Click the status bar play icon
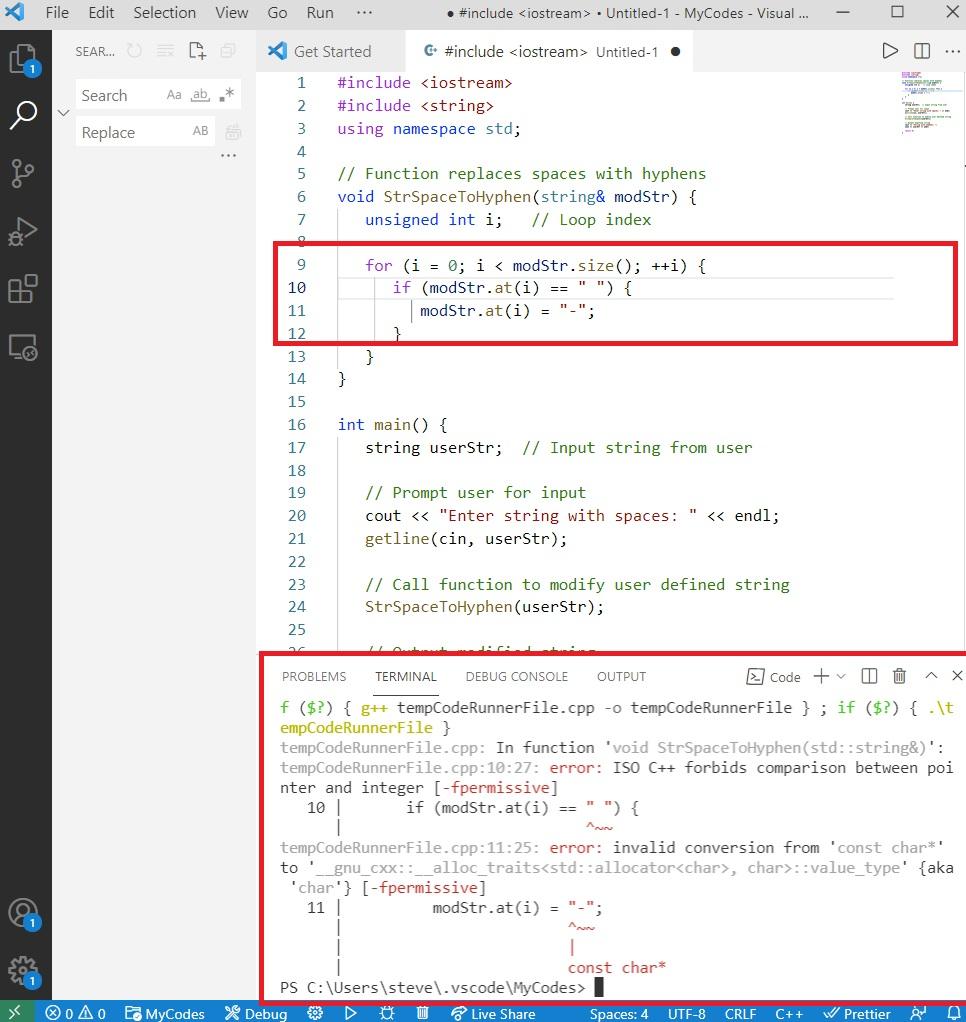 351,1013
